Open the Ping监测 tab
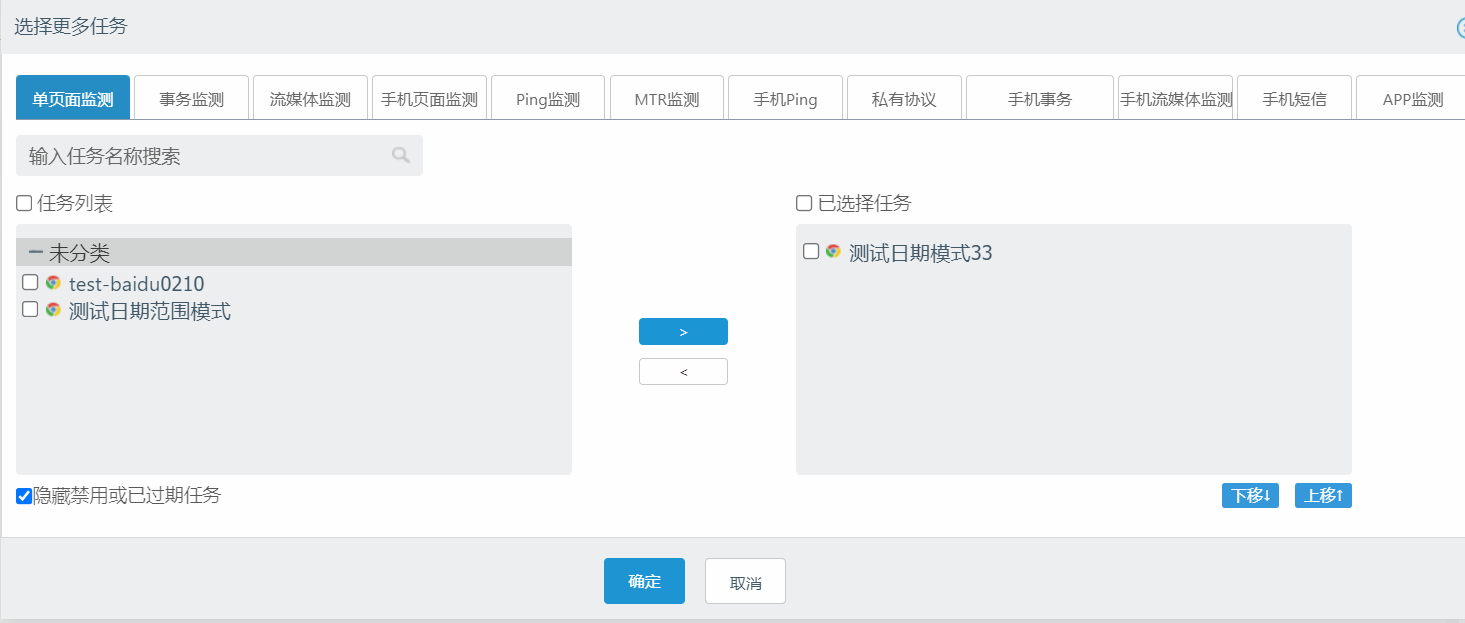 pos(548,99)
